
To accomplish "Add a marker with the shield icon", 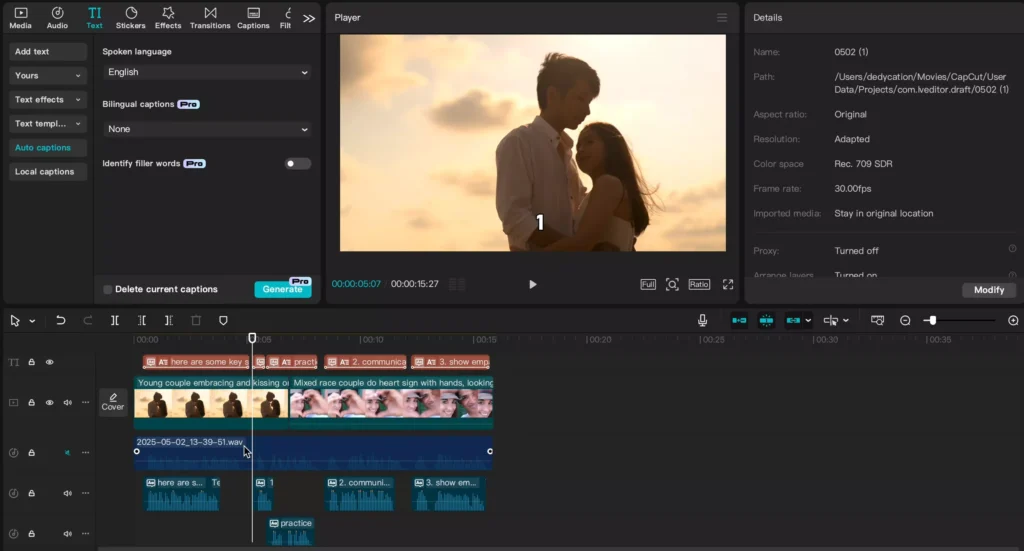I will pyautogui.click(x=223, y=321).
